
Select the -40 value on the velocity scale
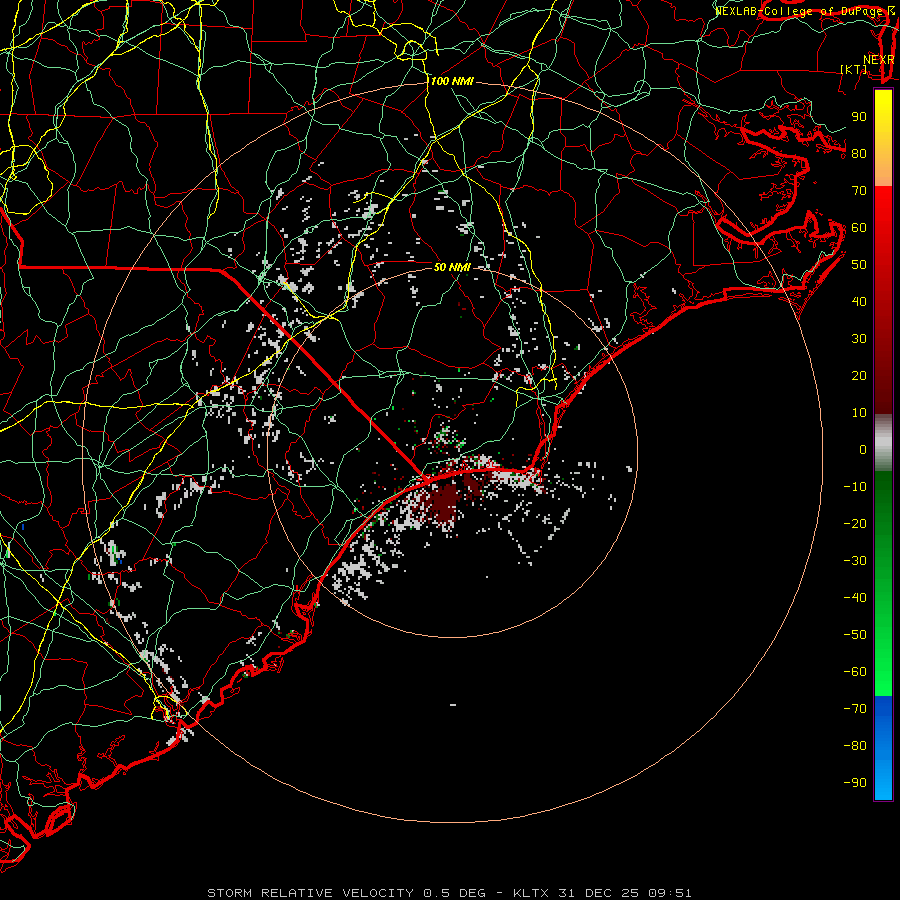[855, 598]
